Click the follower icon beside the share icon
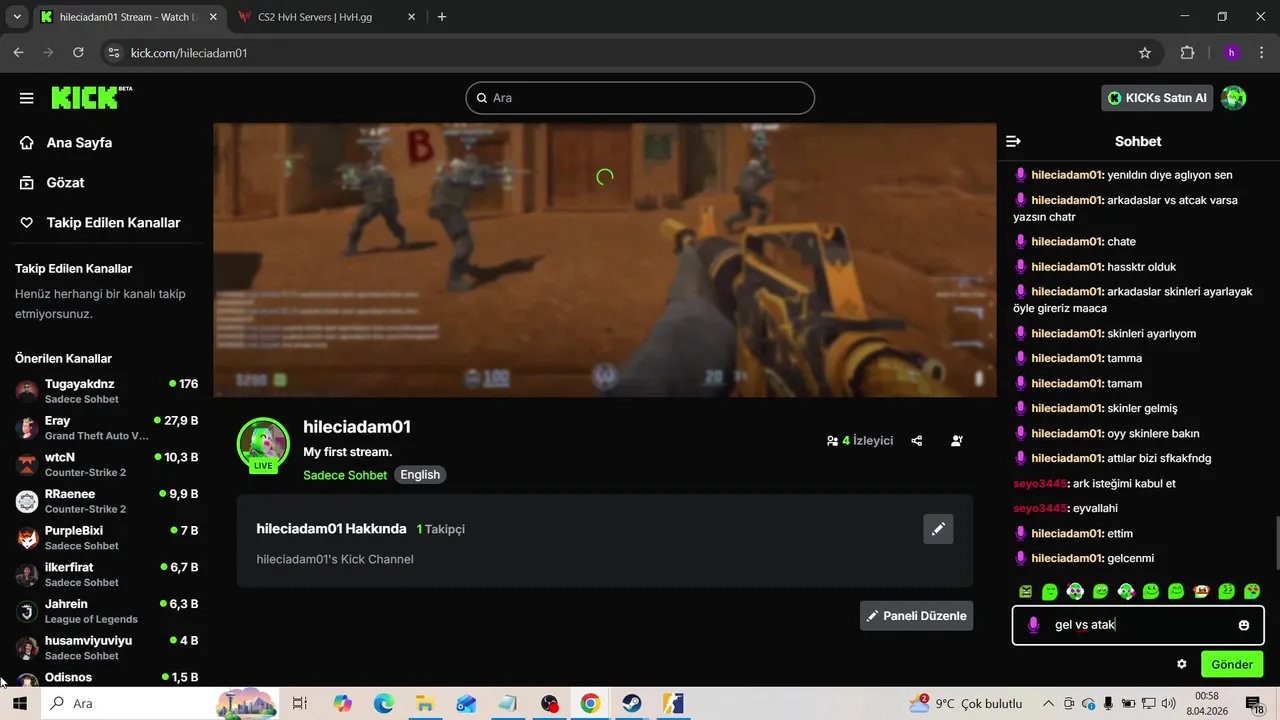The height and width of the screenshot is (720, 1280). click(957, 440)
